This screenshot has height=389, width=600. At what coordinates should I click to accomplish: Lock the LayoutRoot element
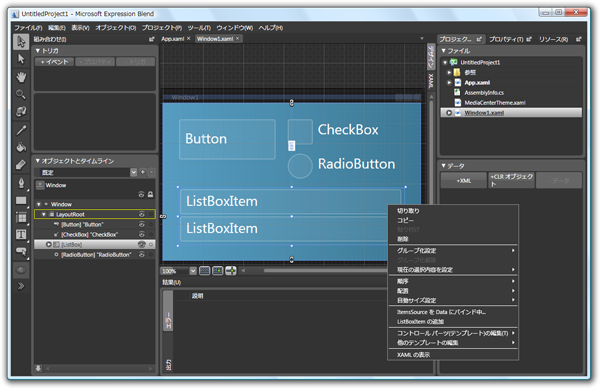coord(151,214)
